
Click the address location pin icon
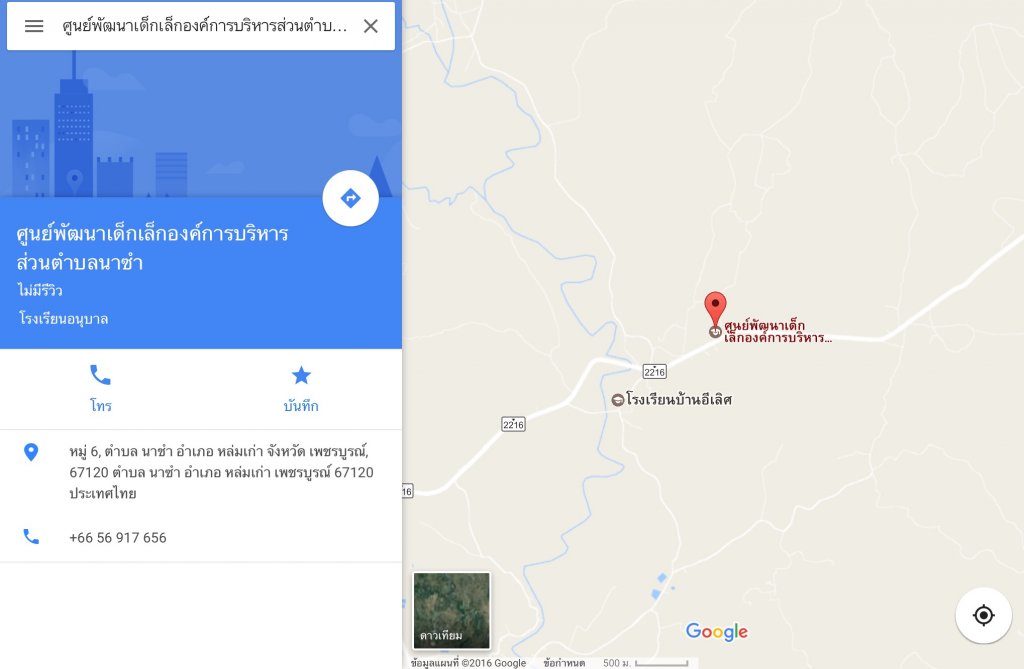pos(31,452)
